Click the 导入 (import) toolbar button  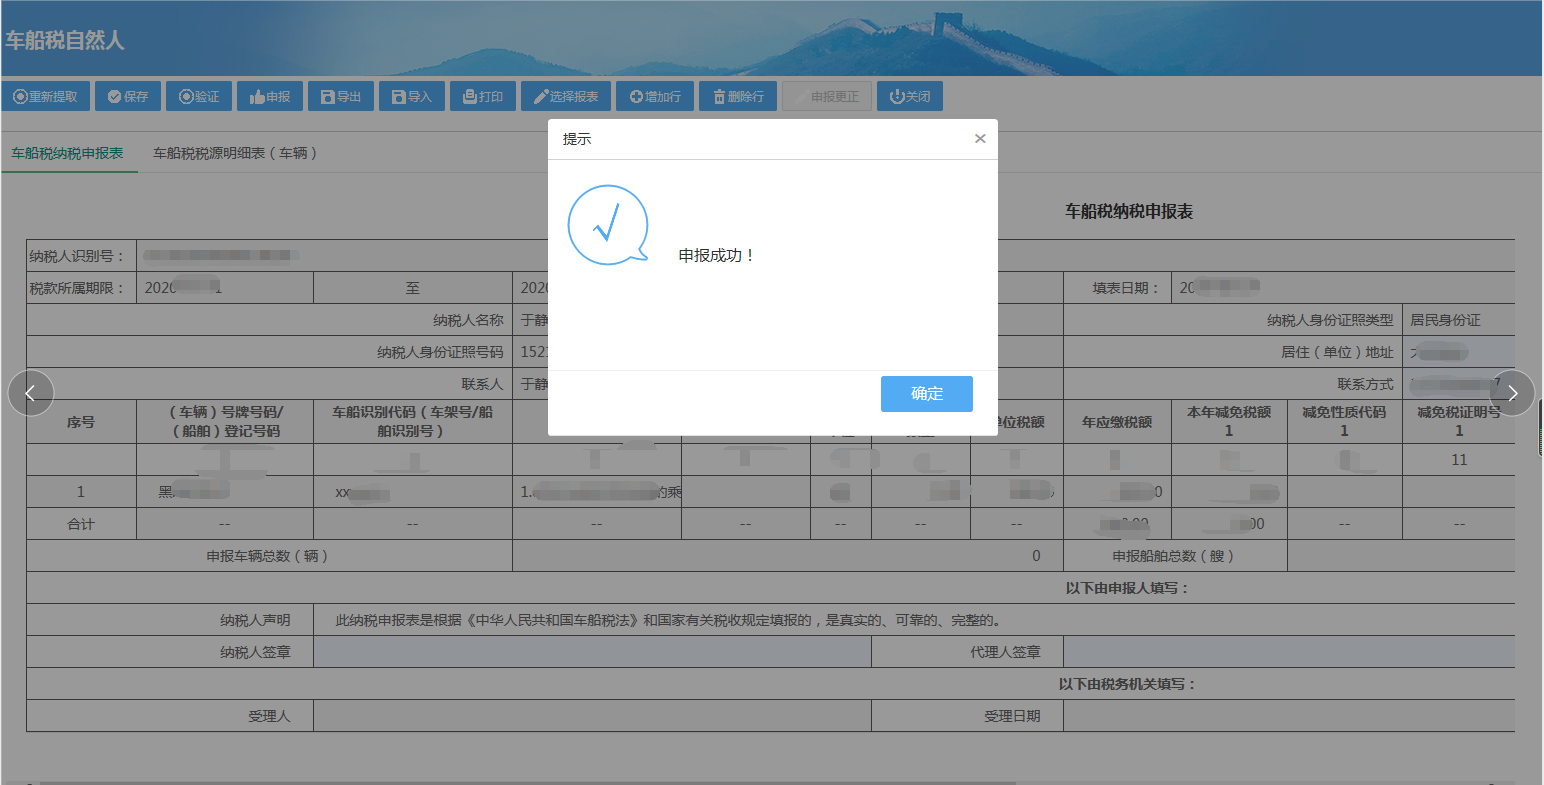412,97
